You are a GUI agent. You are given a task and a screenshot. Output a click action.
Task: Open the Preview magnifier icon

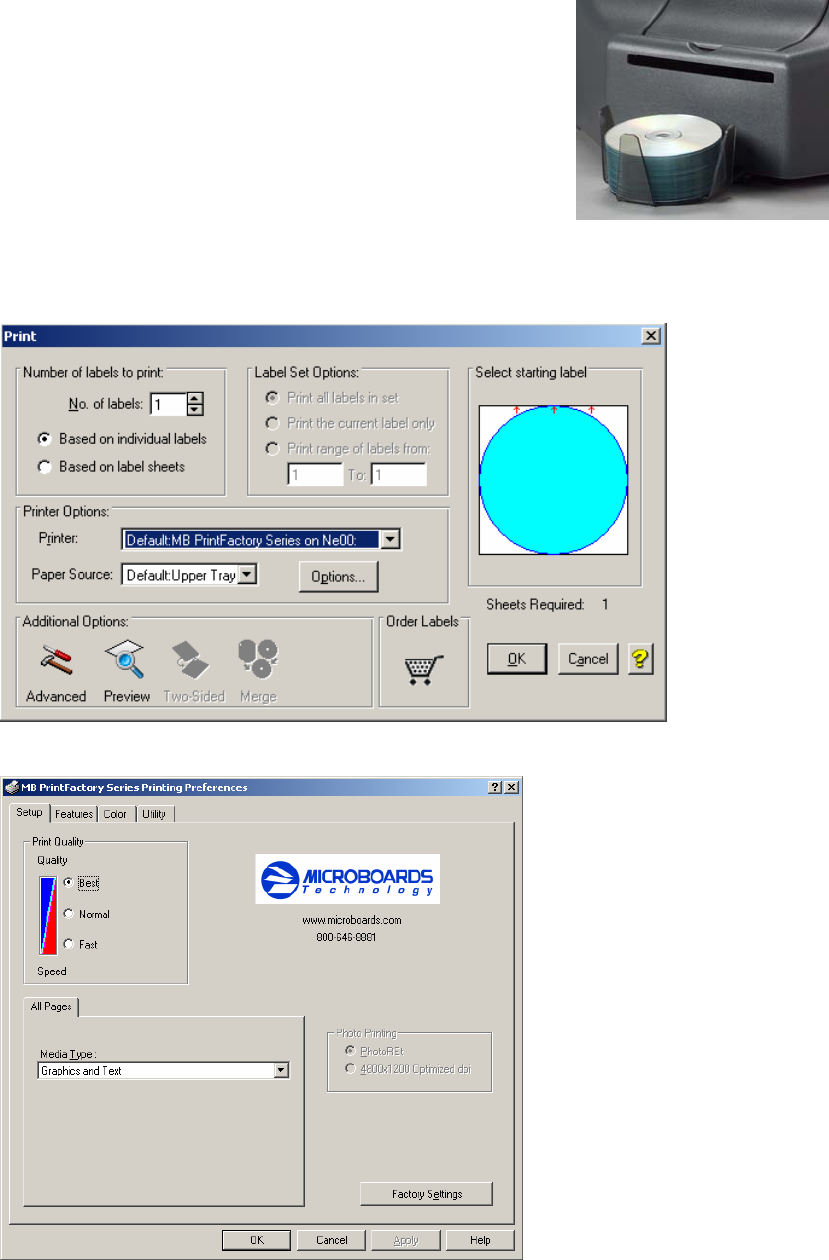[x=126, y=659]
